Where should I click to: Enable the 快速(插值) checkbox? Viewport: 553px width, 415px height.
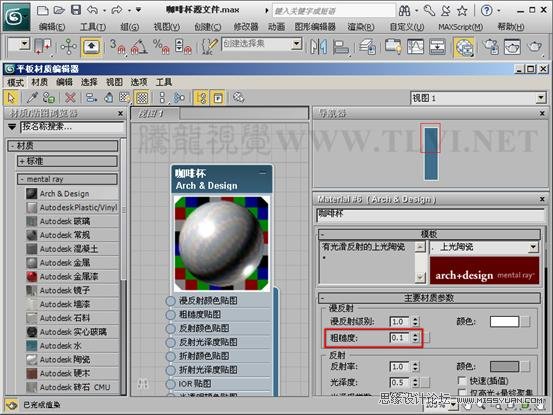(462, 381)
